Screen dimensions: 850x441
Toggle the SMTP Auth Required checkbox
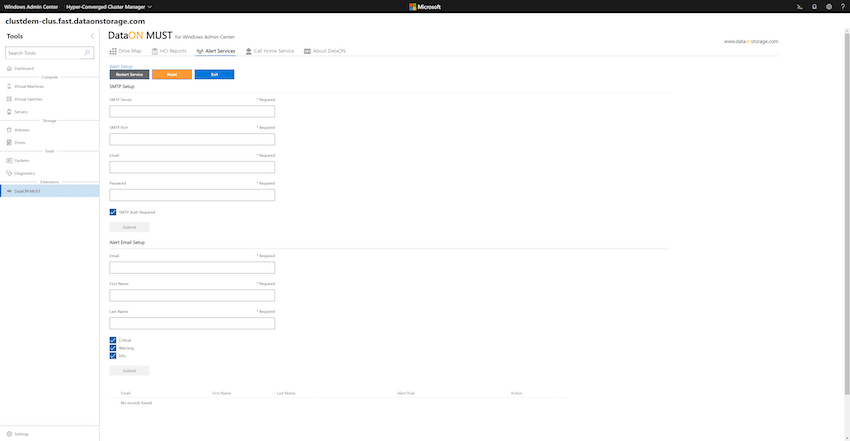click(x=113, y=212)
